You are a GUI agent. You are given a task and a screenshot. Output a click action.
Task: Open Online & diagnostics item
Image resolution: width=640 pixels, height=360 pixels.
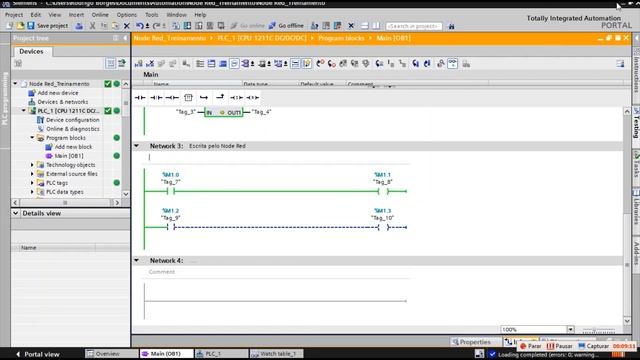tap(72, 129)
